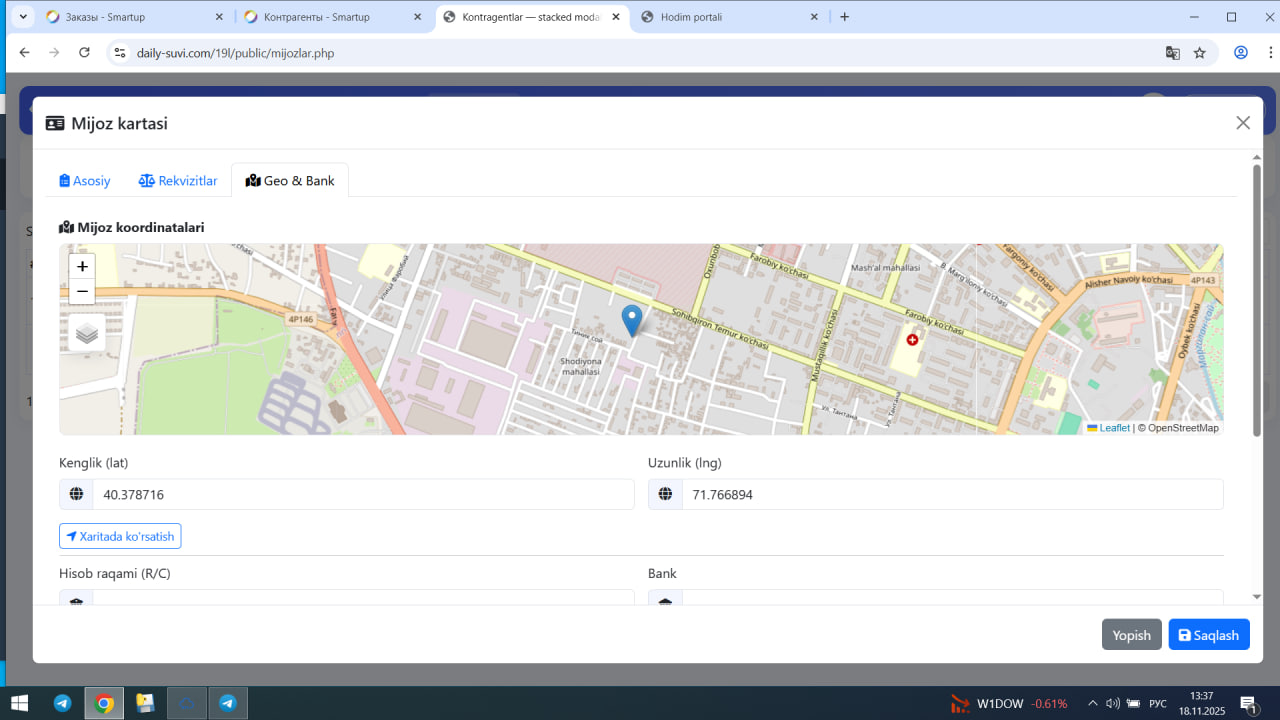
Task: Show hidden system tray icons
Action: [1092, 703]
